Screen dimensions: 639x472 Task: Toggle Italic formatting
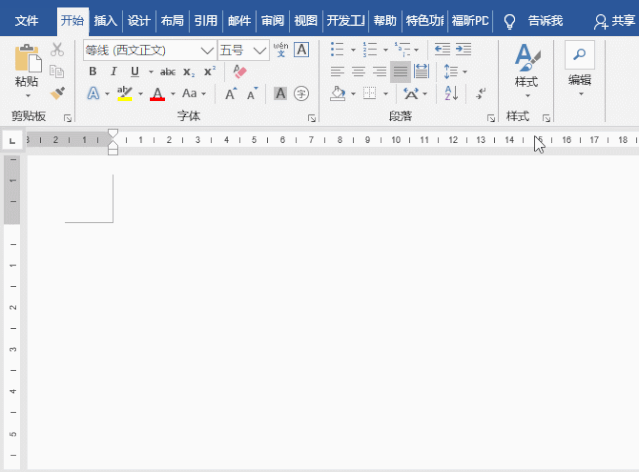pyautogui.click(x=113, y=71)
